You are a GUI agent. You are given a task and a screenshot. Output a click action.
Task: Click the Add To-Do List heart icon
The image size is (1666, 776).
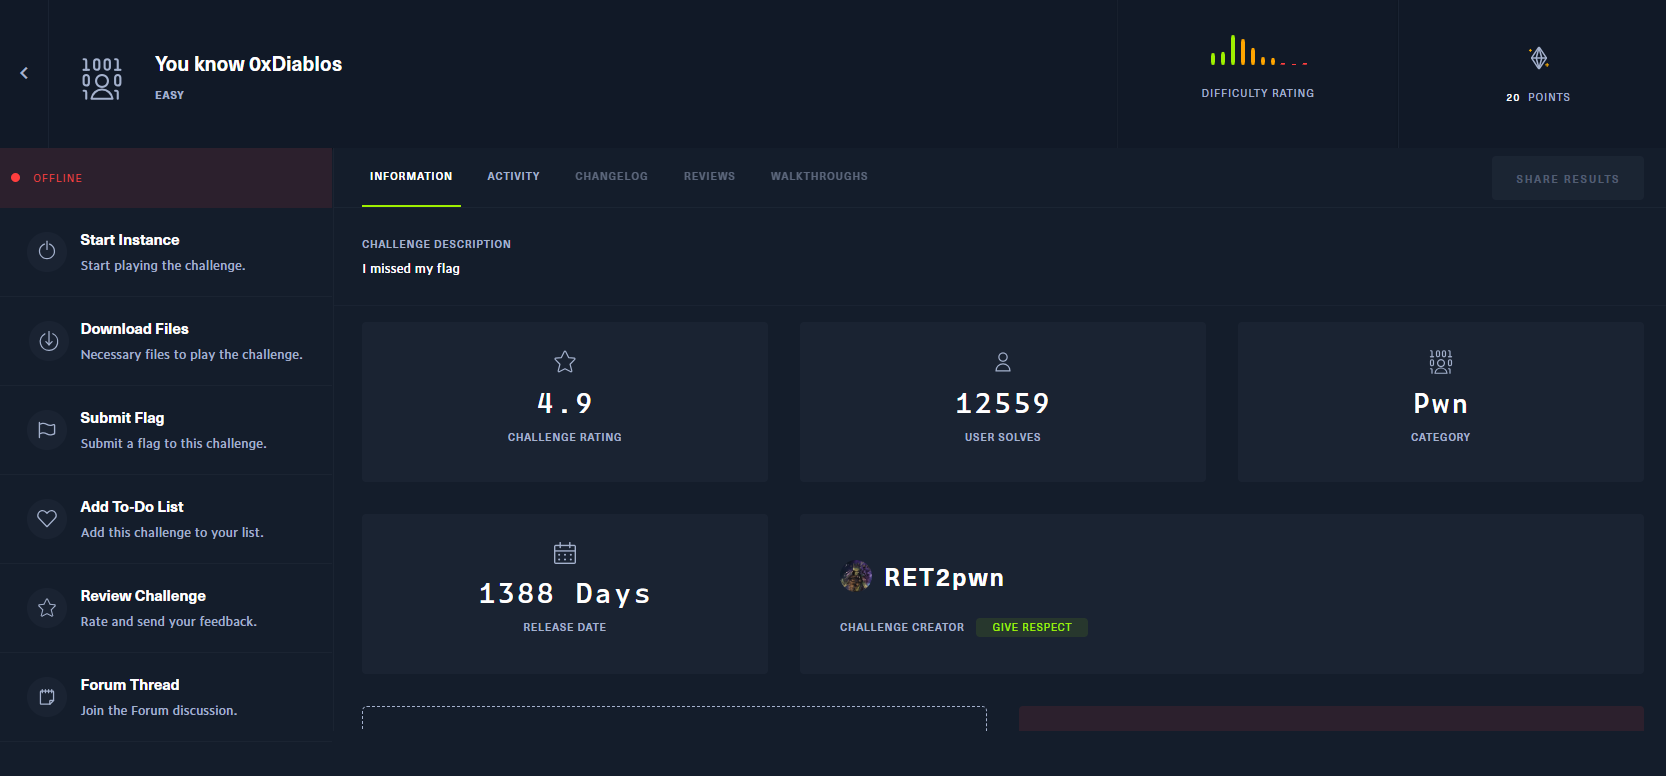[47, 518]
